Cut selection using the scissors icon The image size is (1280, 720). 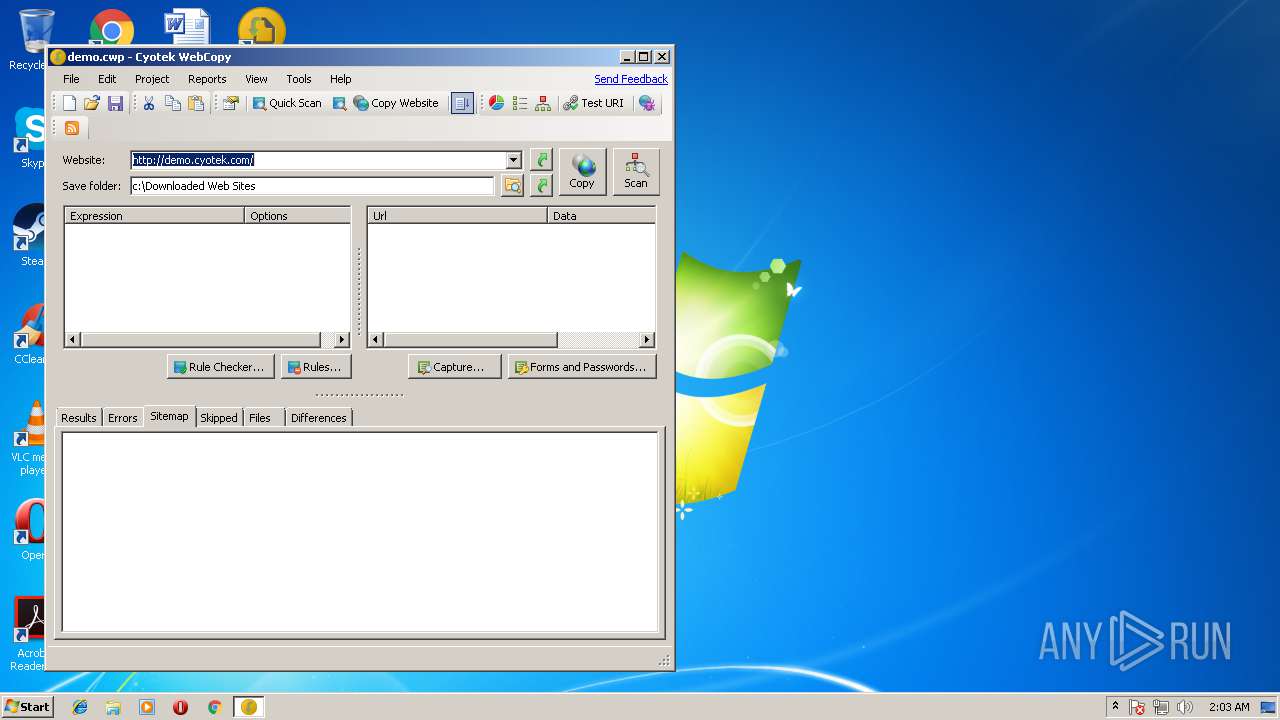(x=149, y=103)
